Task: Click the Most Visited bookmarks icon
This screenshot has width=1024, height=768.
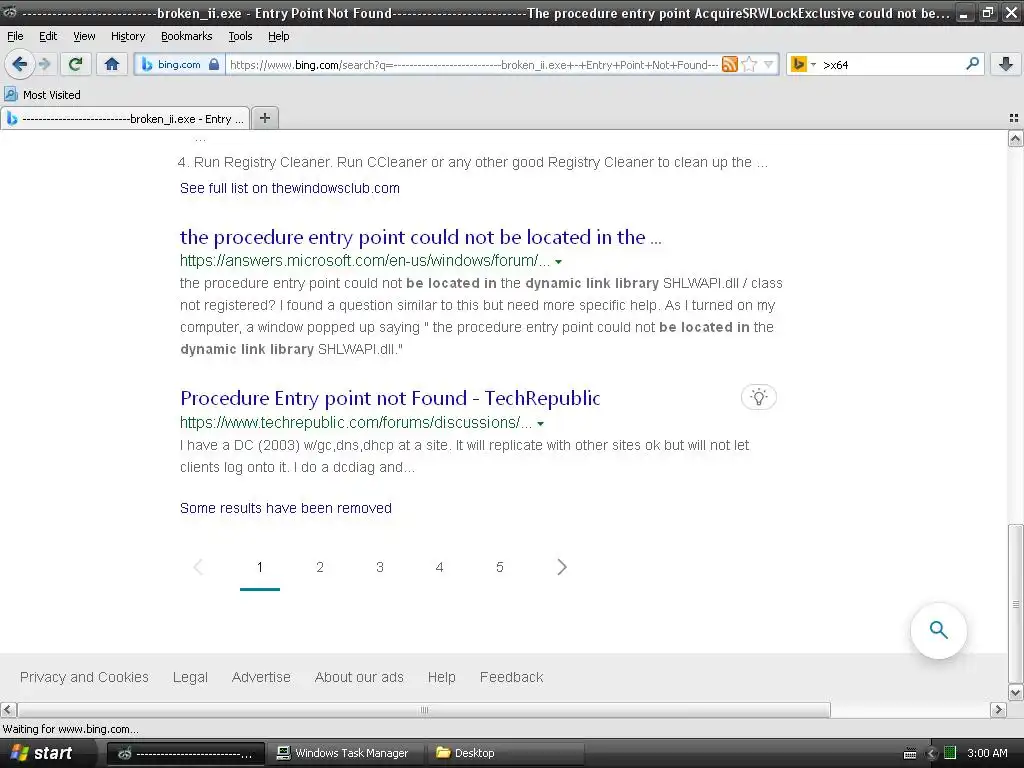Action: [x=11, y=95]
